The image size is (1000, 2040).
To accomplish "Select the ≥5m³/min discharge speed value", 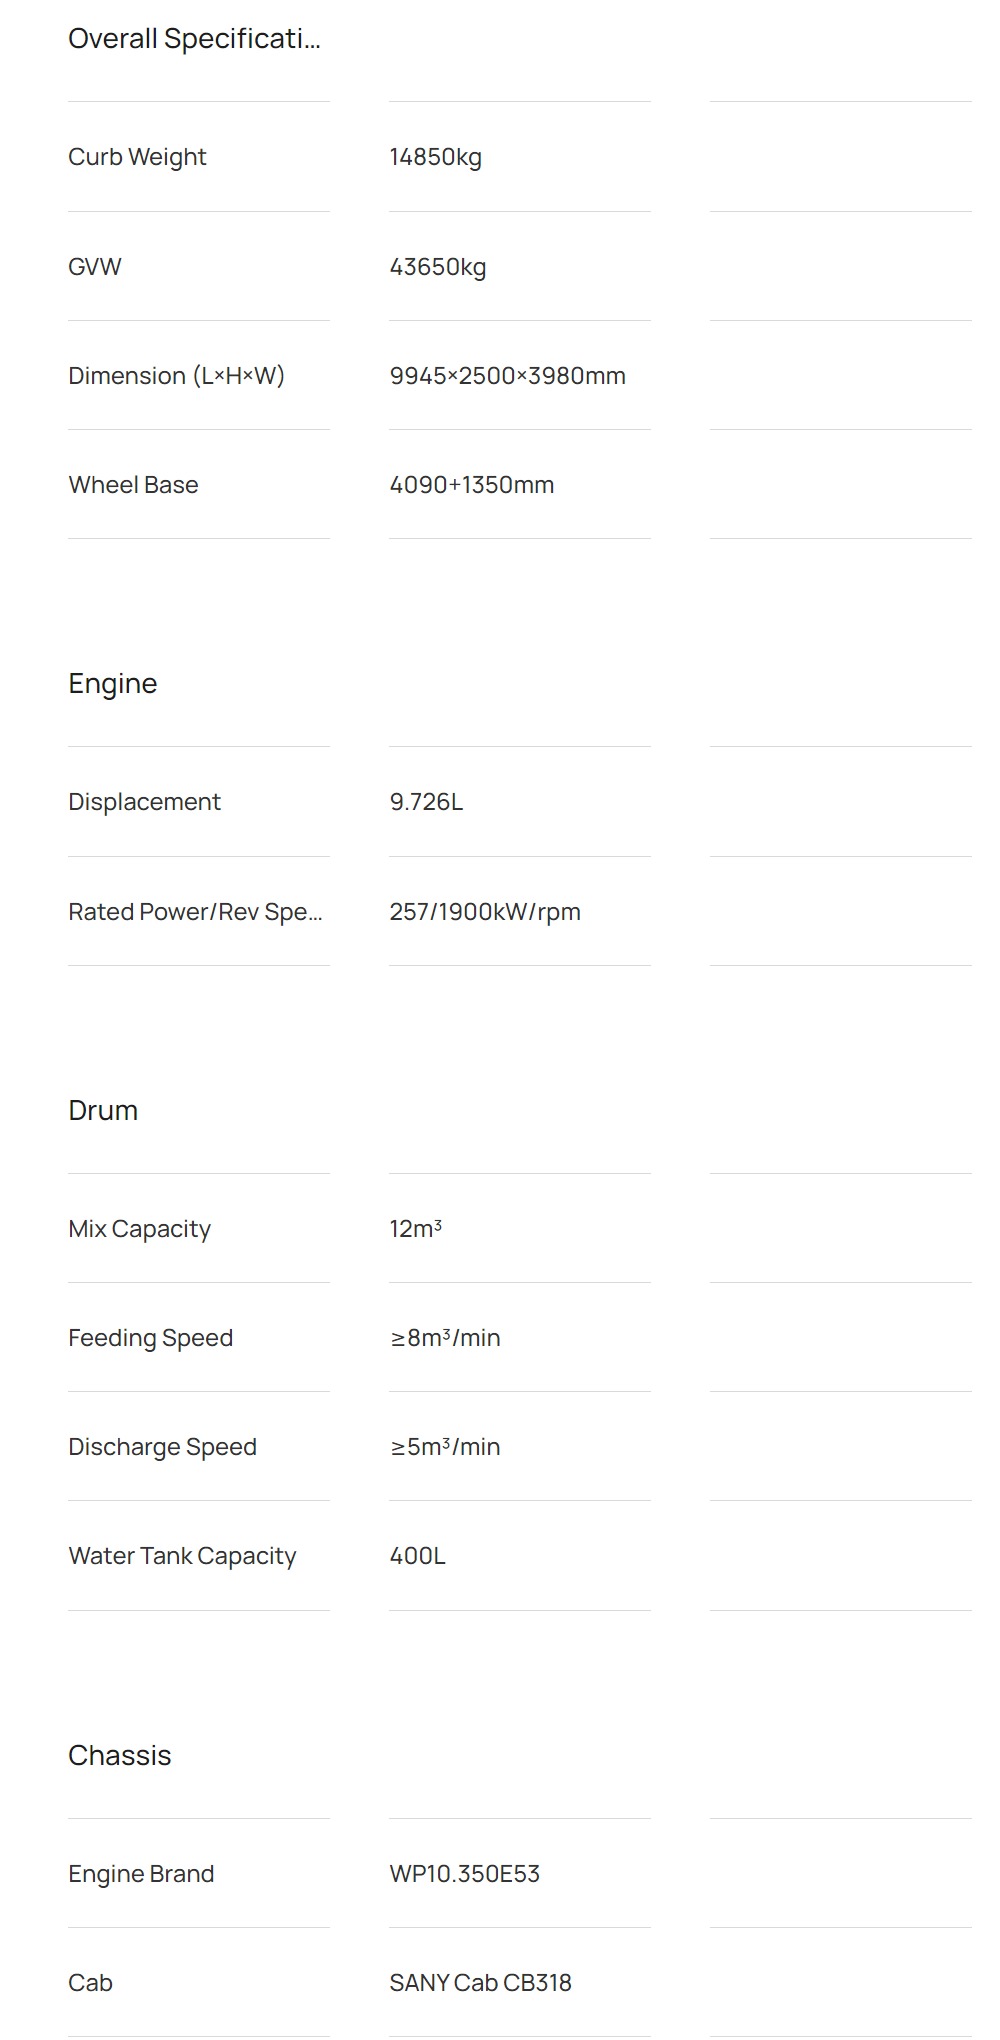I will (445, 1447).
